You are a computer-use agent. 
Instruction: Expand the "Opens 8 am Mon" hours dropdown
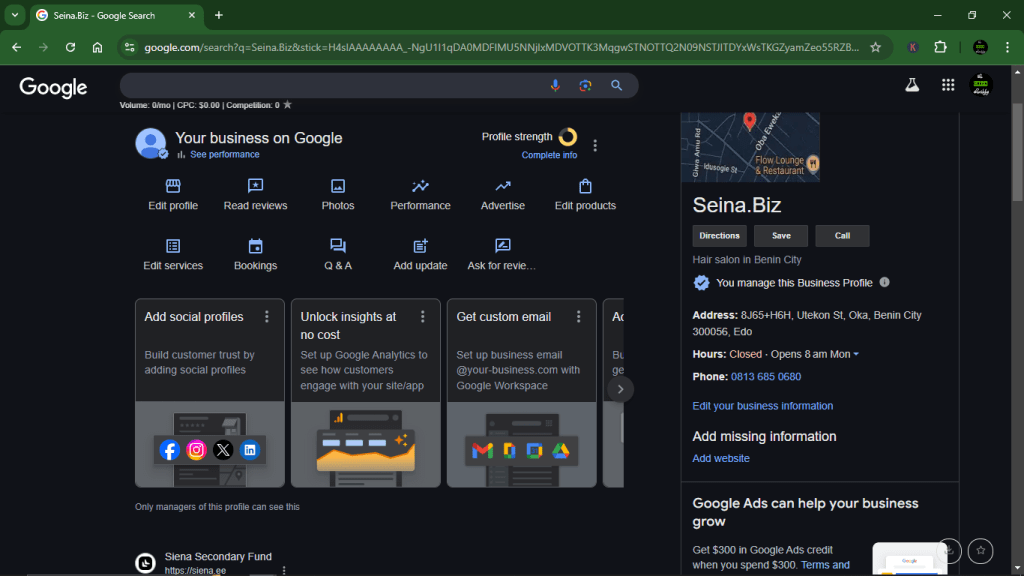tap(856, 354)
